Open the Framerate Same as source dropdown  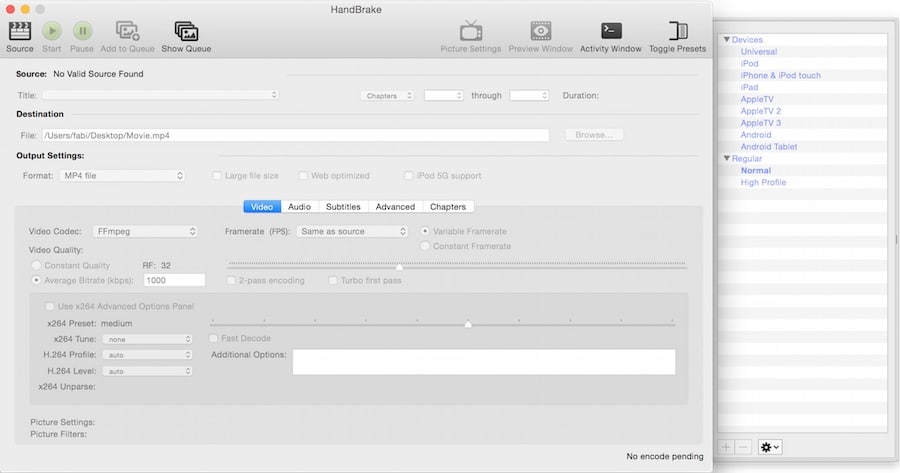click(x=352, y=231)
